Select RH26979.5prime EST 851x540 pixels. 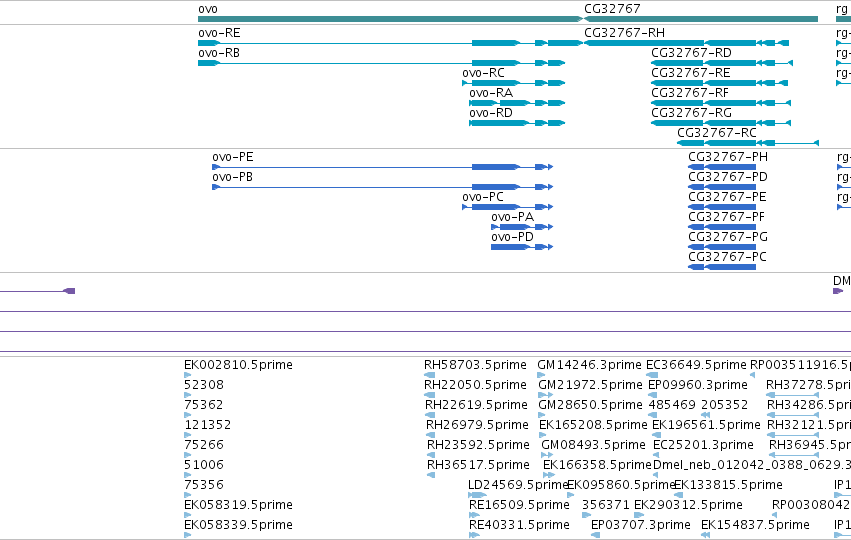pos(477,425)
